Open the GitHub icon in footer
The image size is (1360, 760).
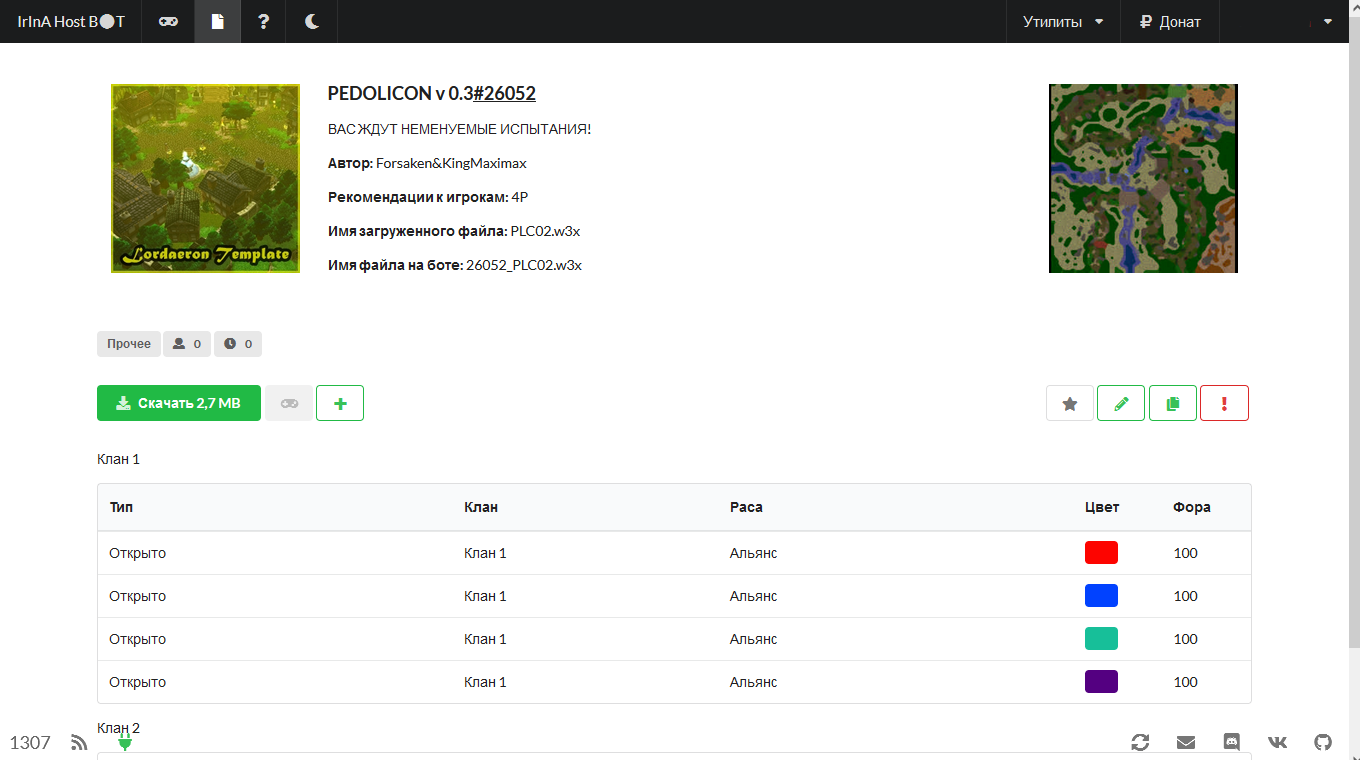pos(1323,742)
